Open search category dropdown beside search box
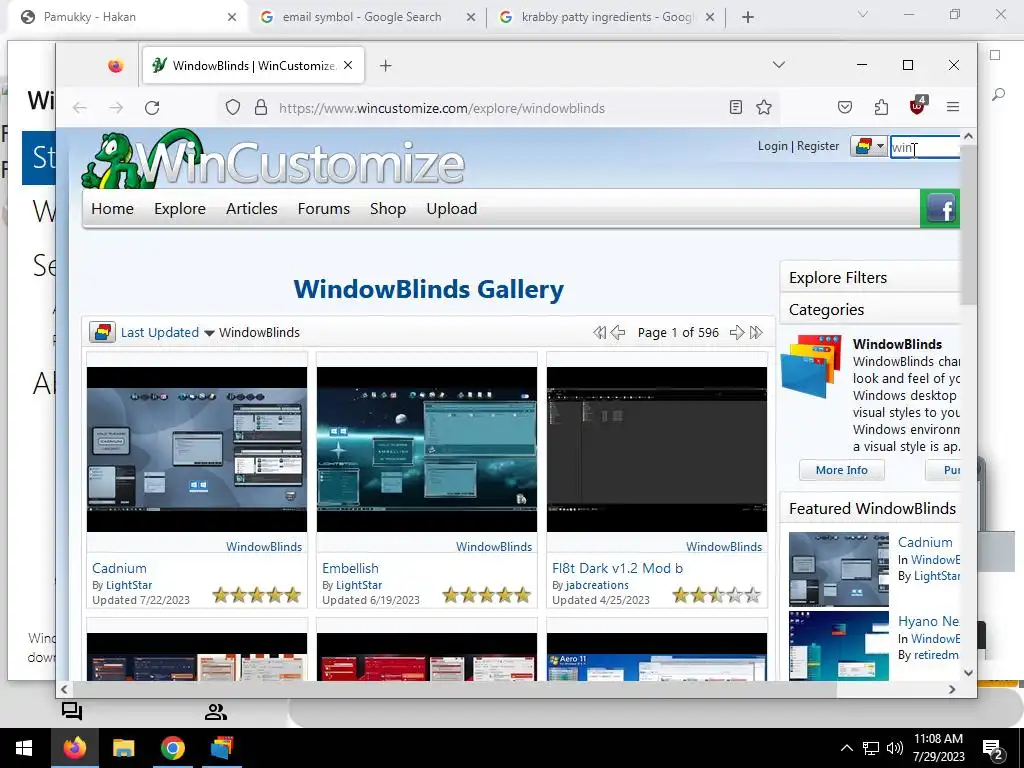 869,146
